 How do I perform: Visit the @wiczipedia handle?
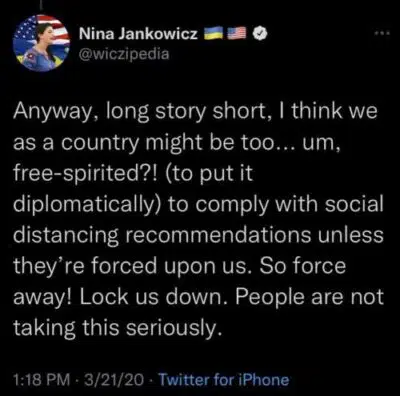click(x=124, y=53)
